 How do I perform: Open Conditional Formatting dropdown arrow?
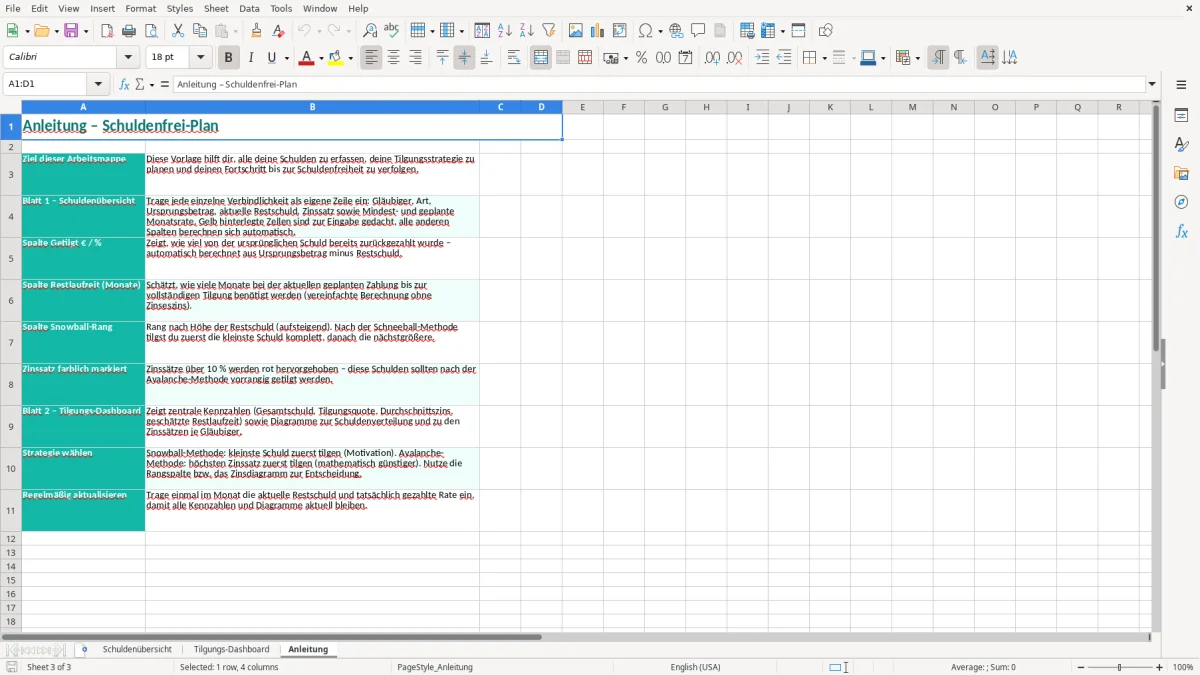(917, 58)
